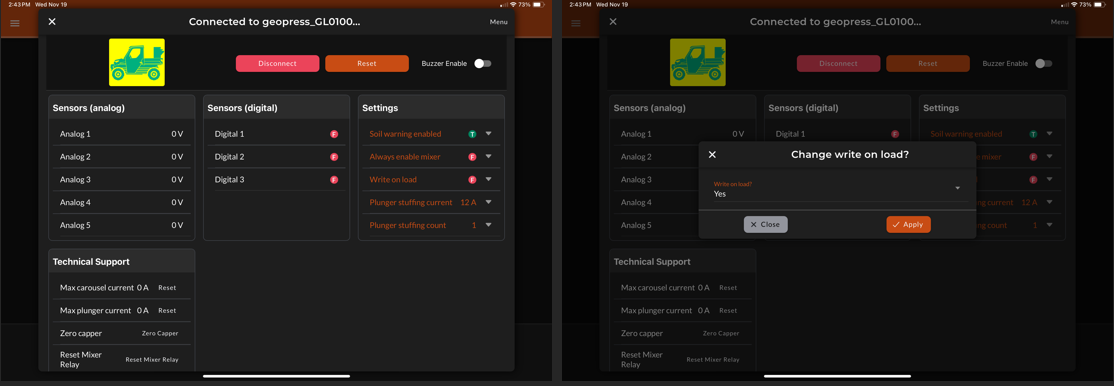Click Soil warning enabled label in left screenshot

coord(405,134)
